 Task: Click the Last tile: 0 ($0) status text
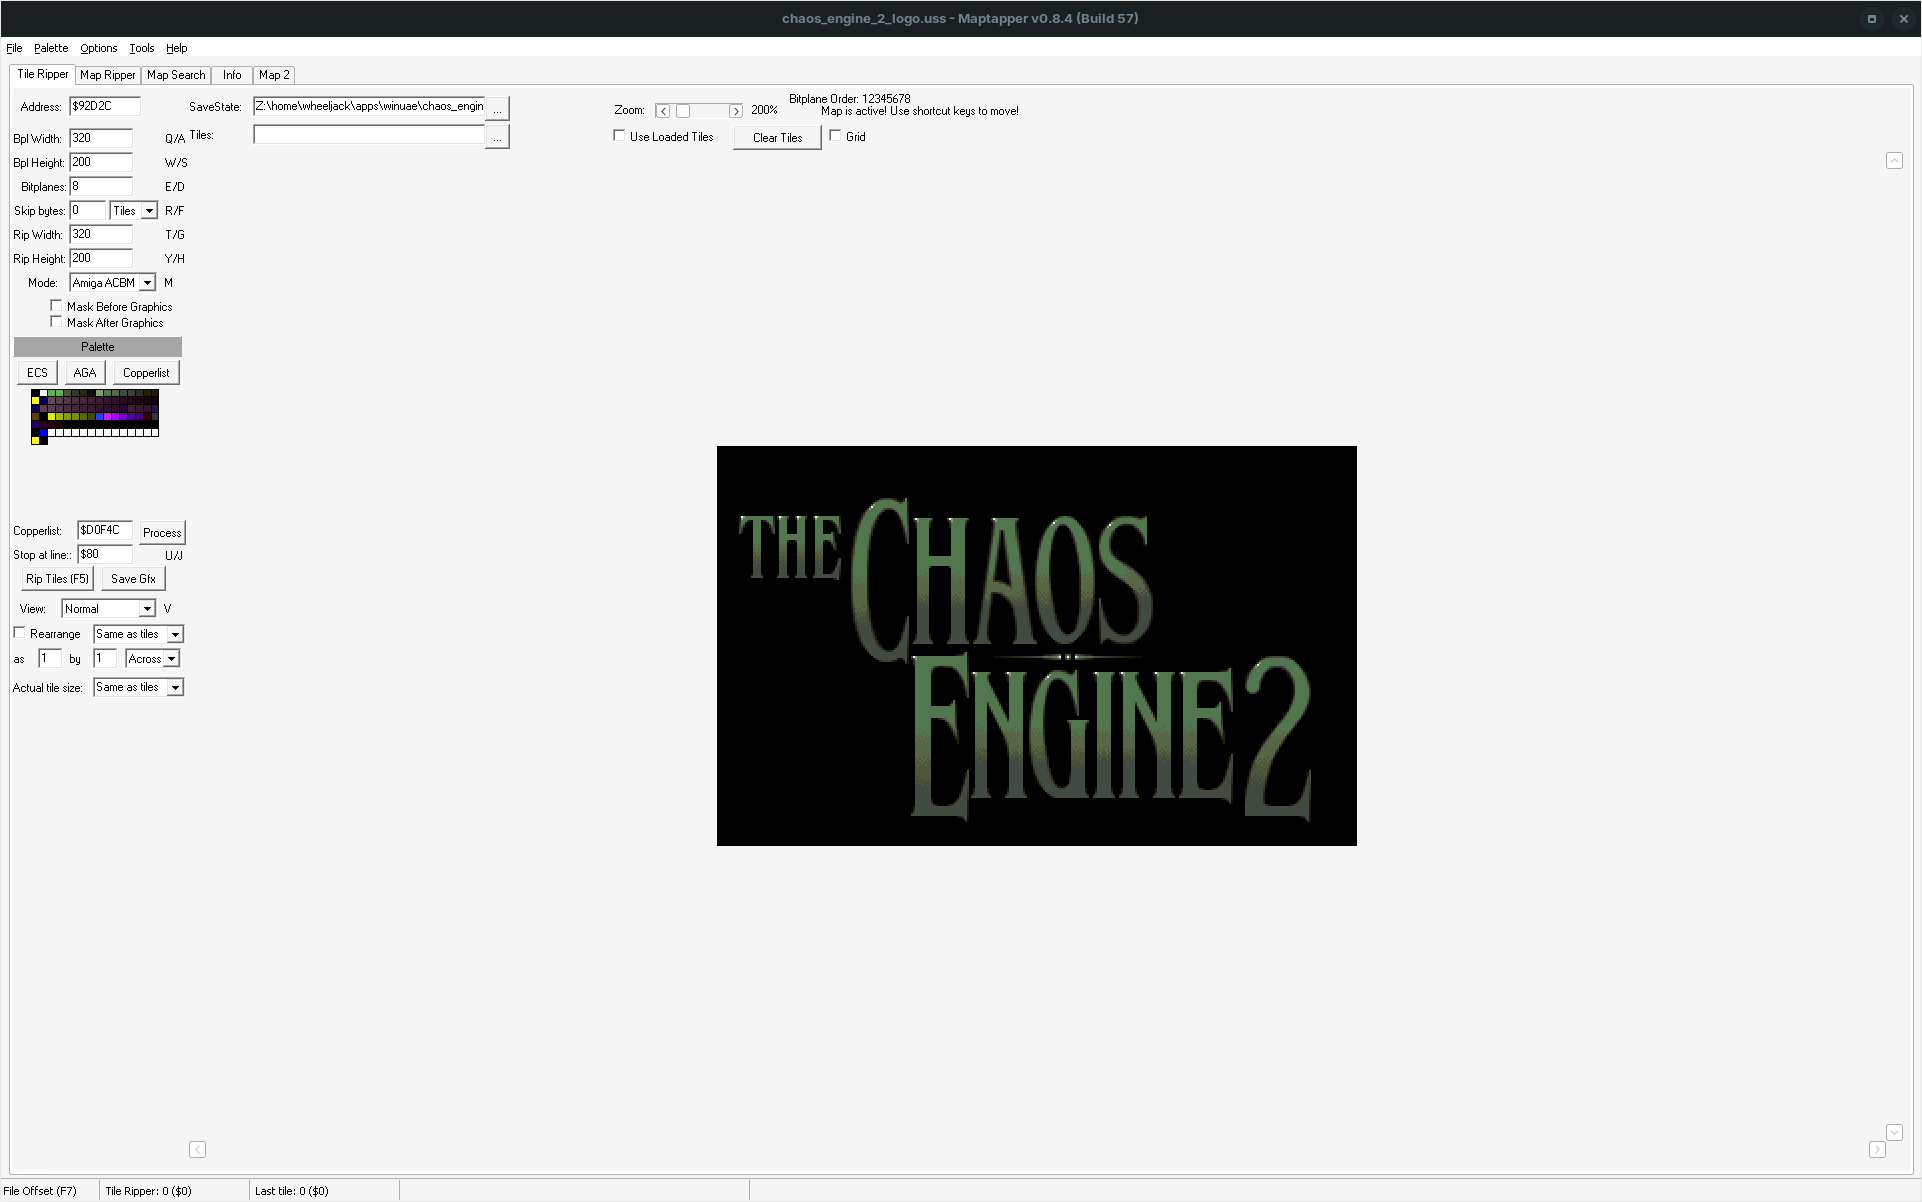pos(291,1191)
